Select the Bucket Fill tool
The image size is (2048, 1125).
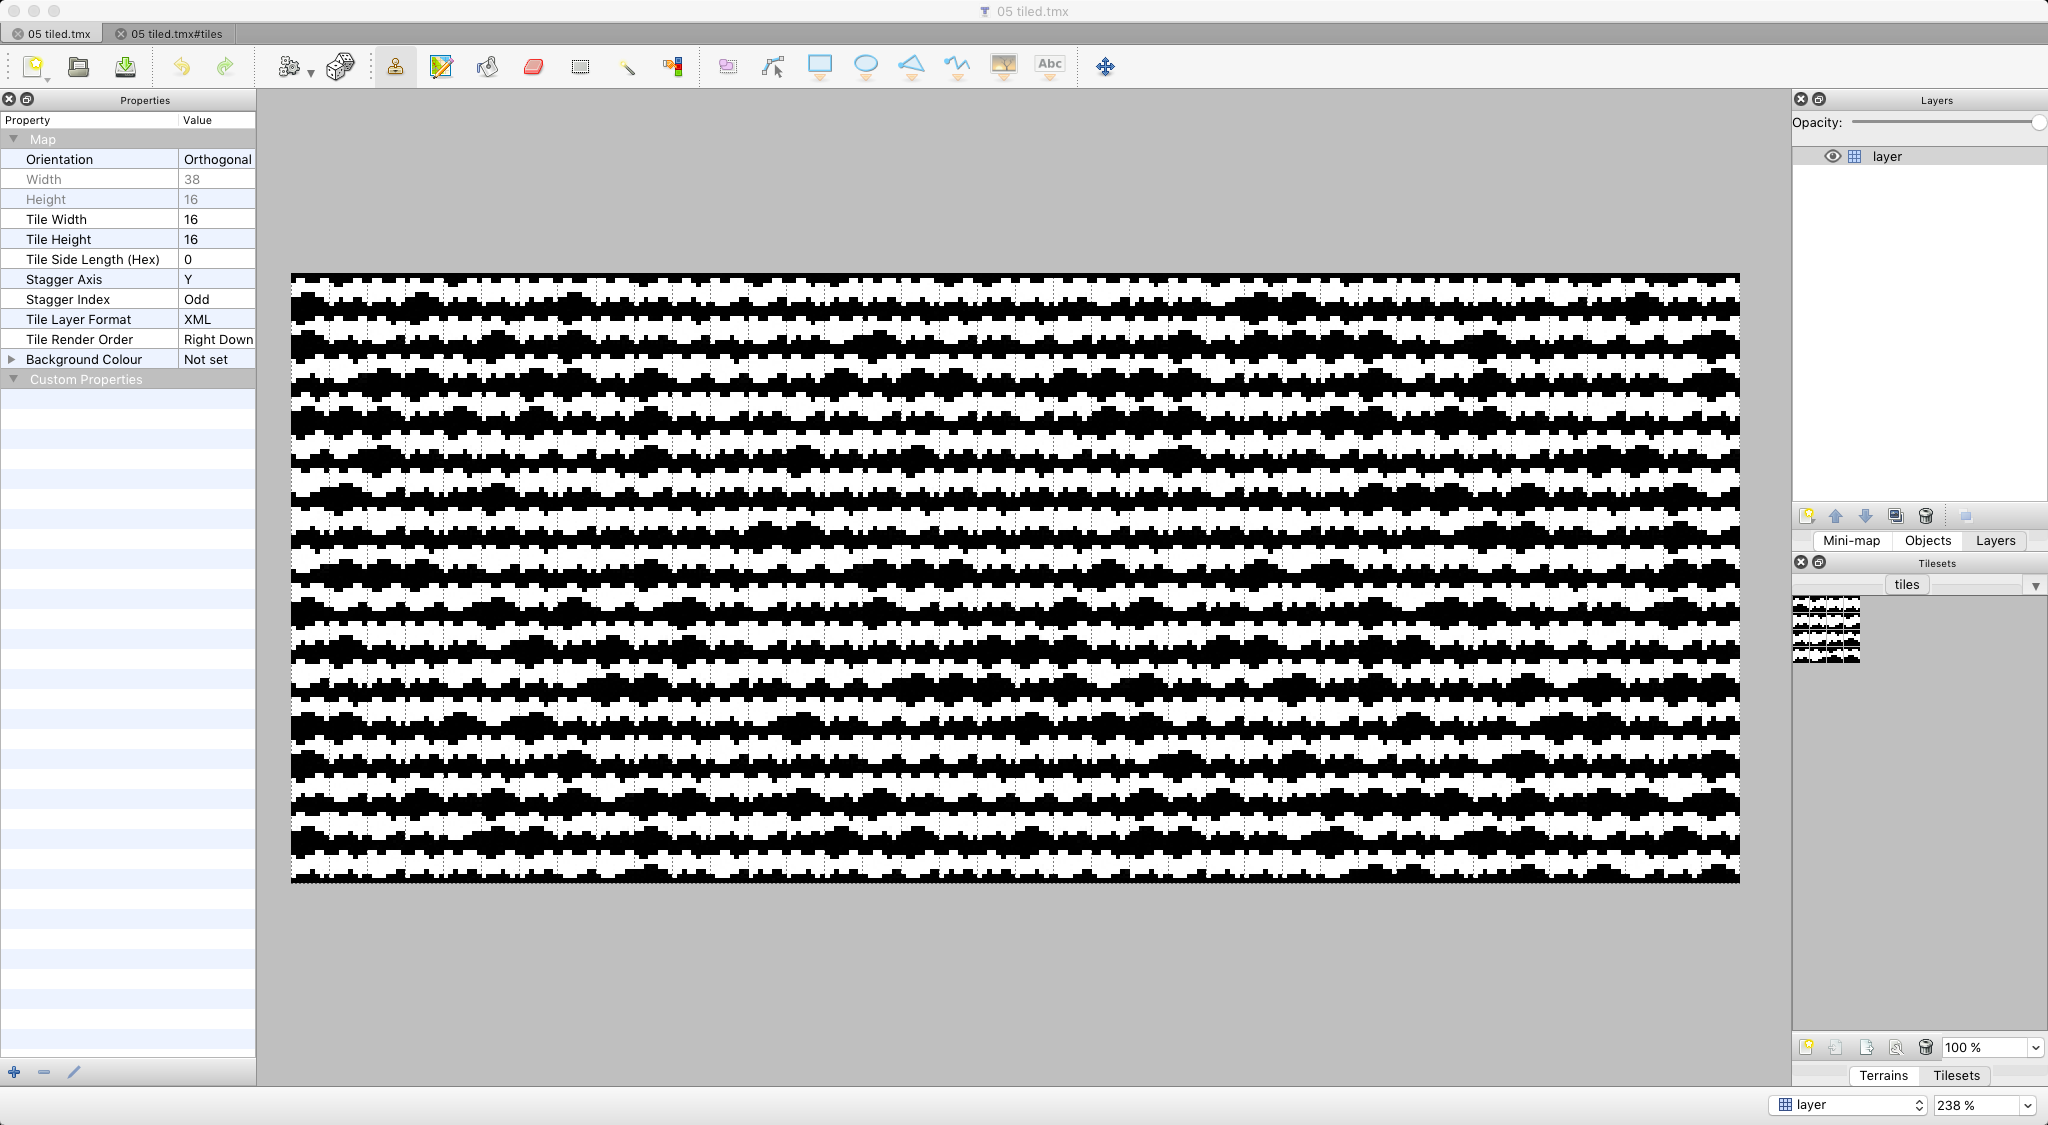pos(487,67)
